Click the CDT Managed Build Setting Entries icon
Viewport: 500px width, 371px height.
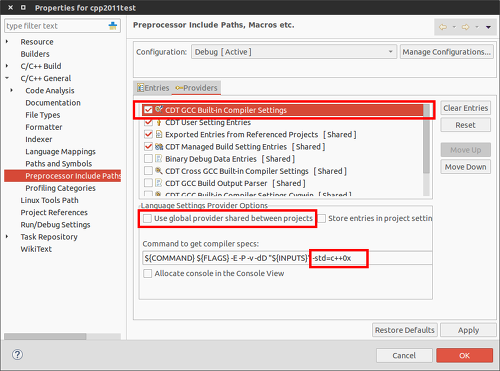159,147
